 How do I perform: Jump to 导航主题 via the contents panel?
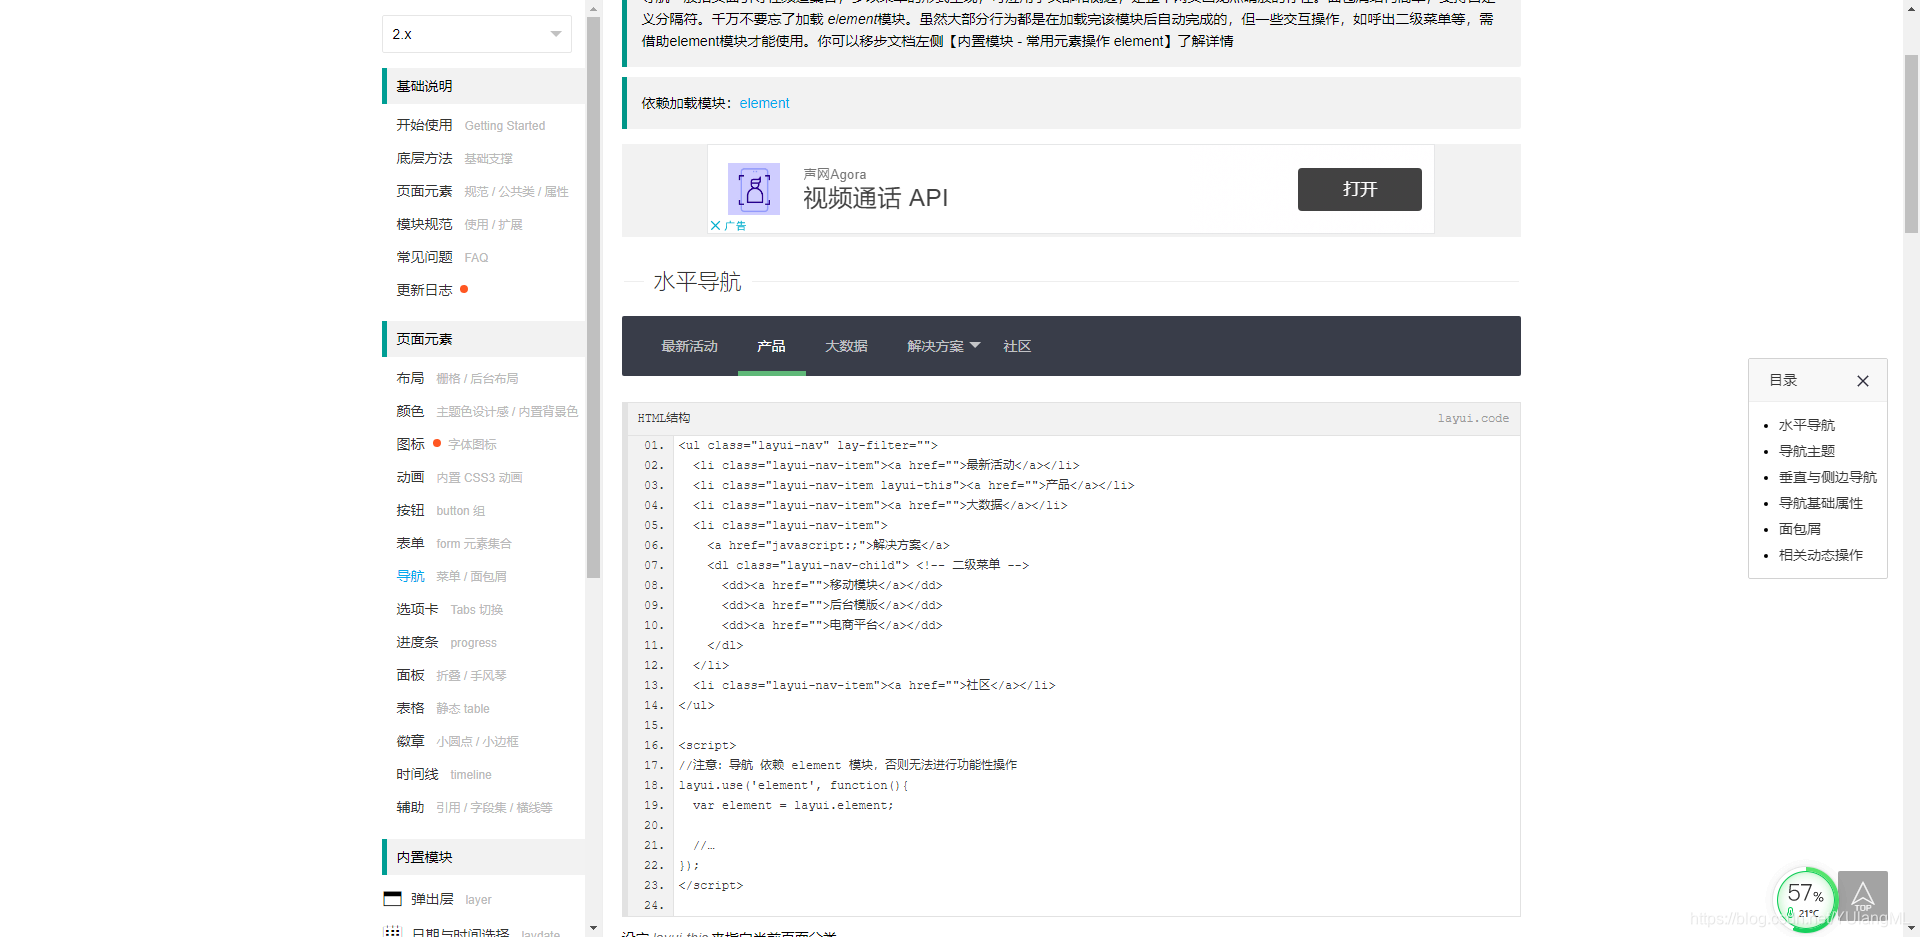coord(1807,451)
